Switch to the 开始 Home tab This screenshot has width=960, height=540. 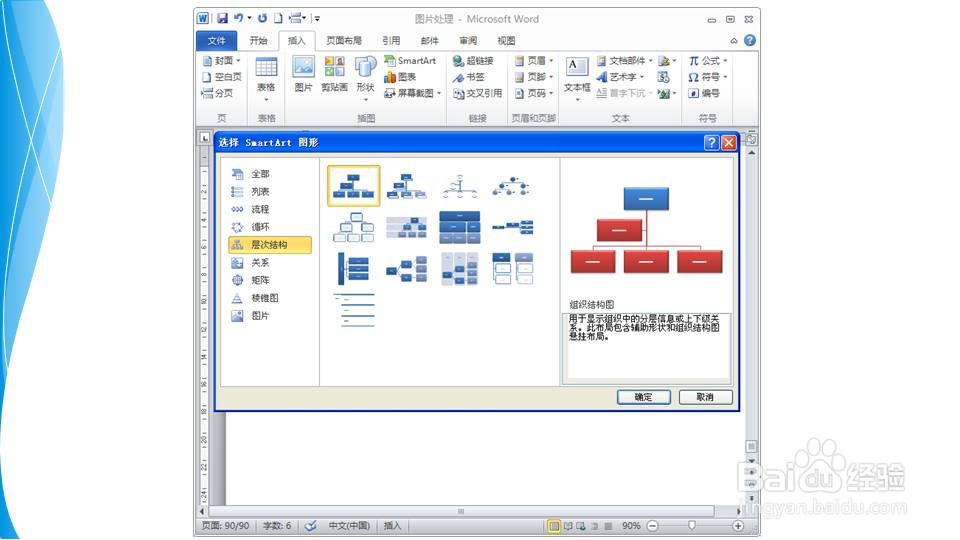[258, 40]
